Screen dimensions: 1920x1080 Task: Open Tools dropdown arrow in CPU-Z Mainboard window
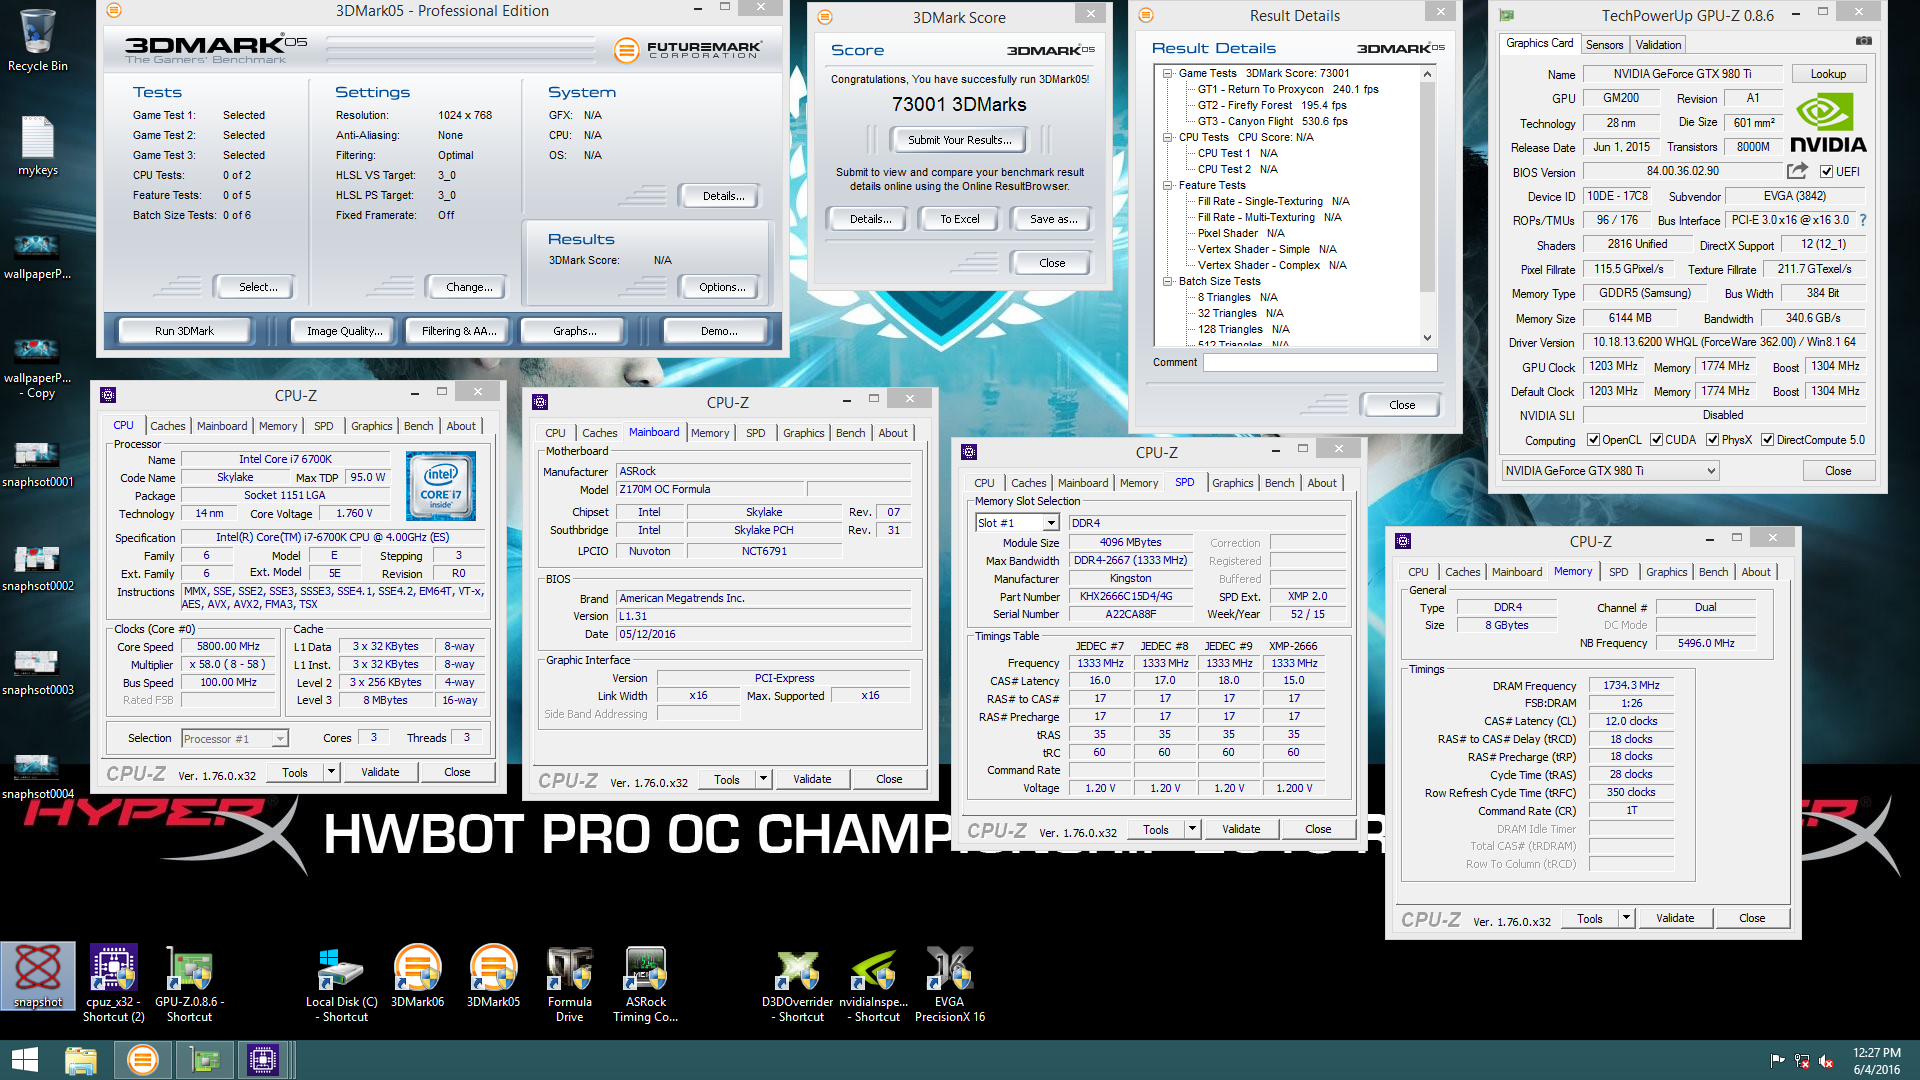pyautogui.click(x=764, y=779)
